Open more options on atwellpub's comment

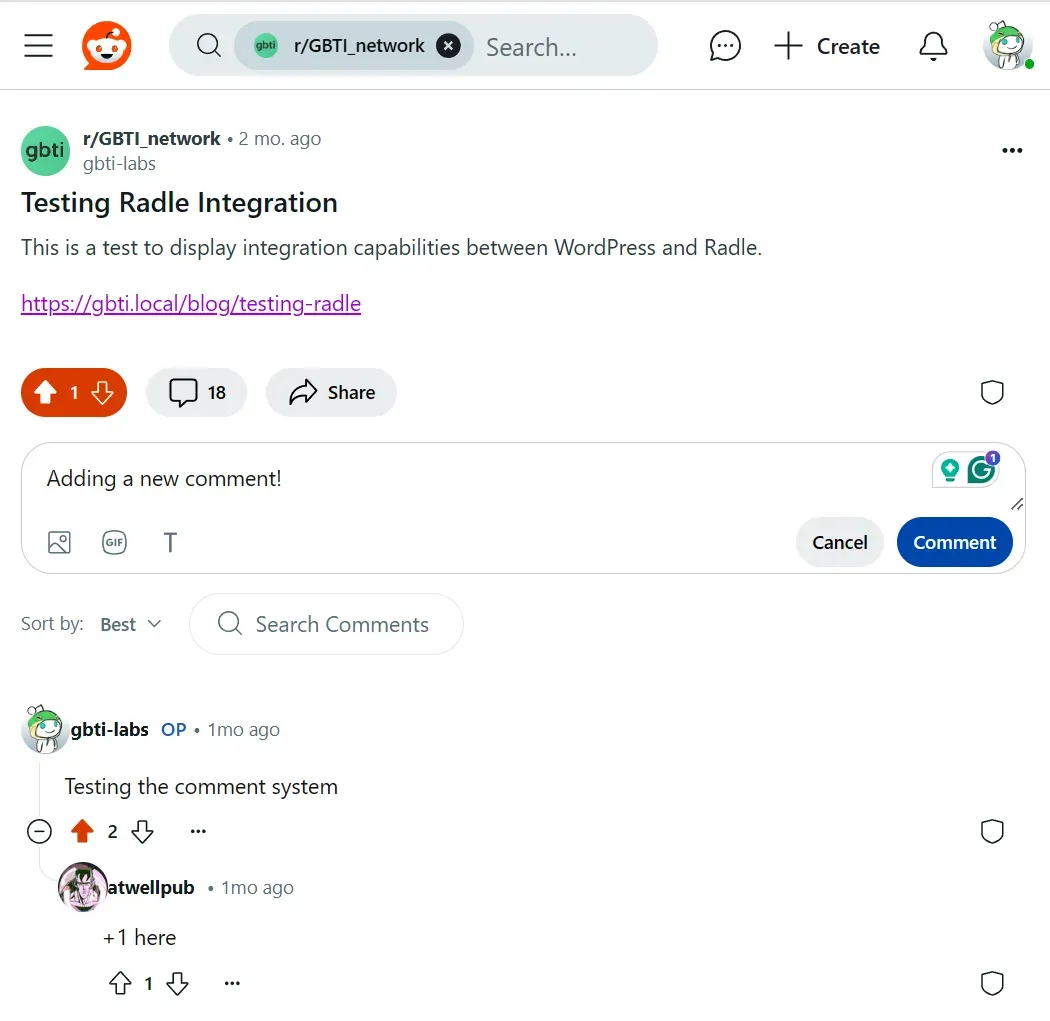coord(232,984)
